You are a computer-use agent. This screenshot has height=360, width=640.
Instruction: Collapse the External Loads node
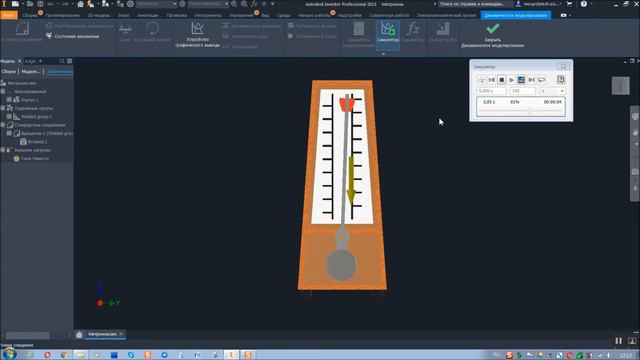click(x=3, y=150)
